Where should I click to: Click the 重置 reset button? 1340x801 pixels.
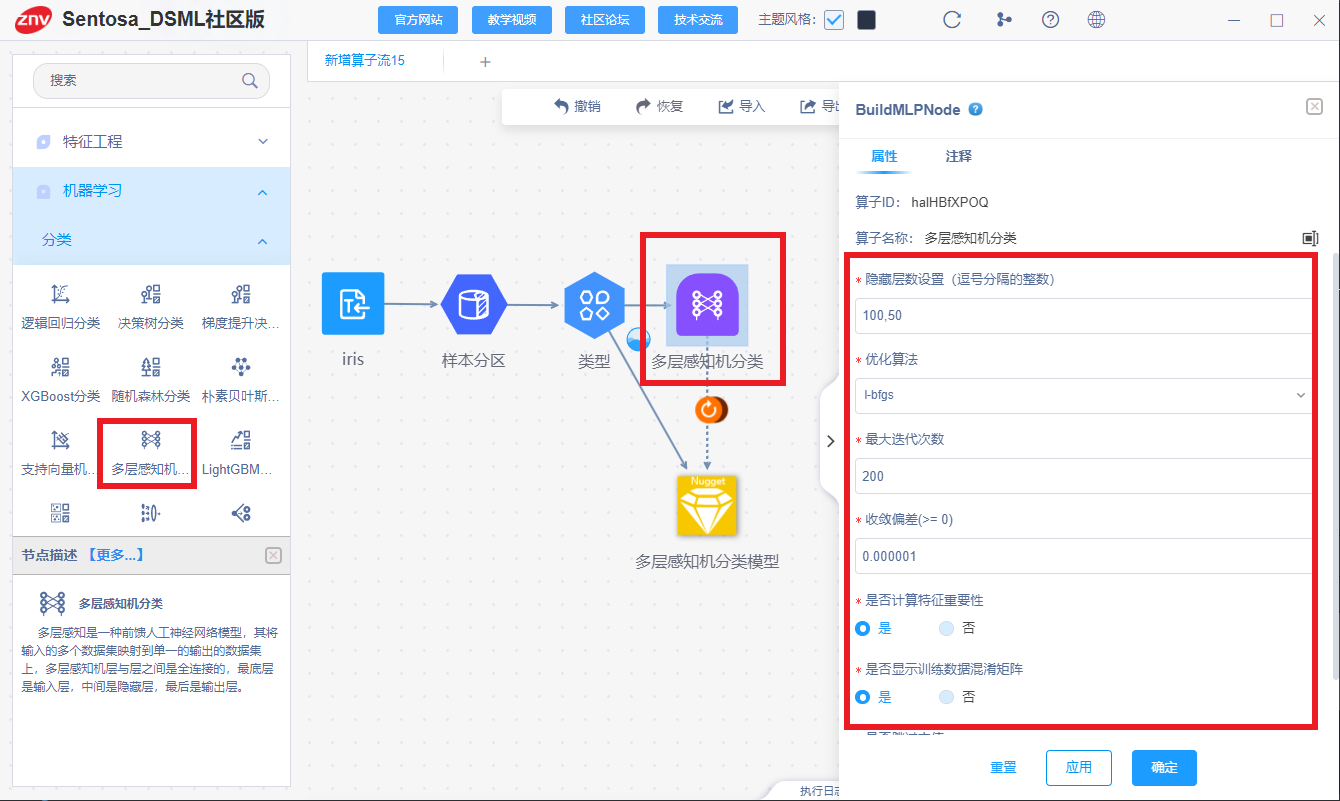tap(1004, 768)
